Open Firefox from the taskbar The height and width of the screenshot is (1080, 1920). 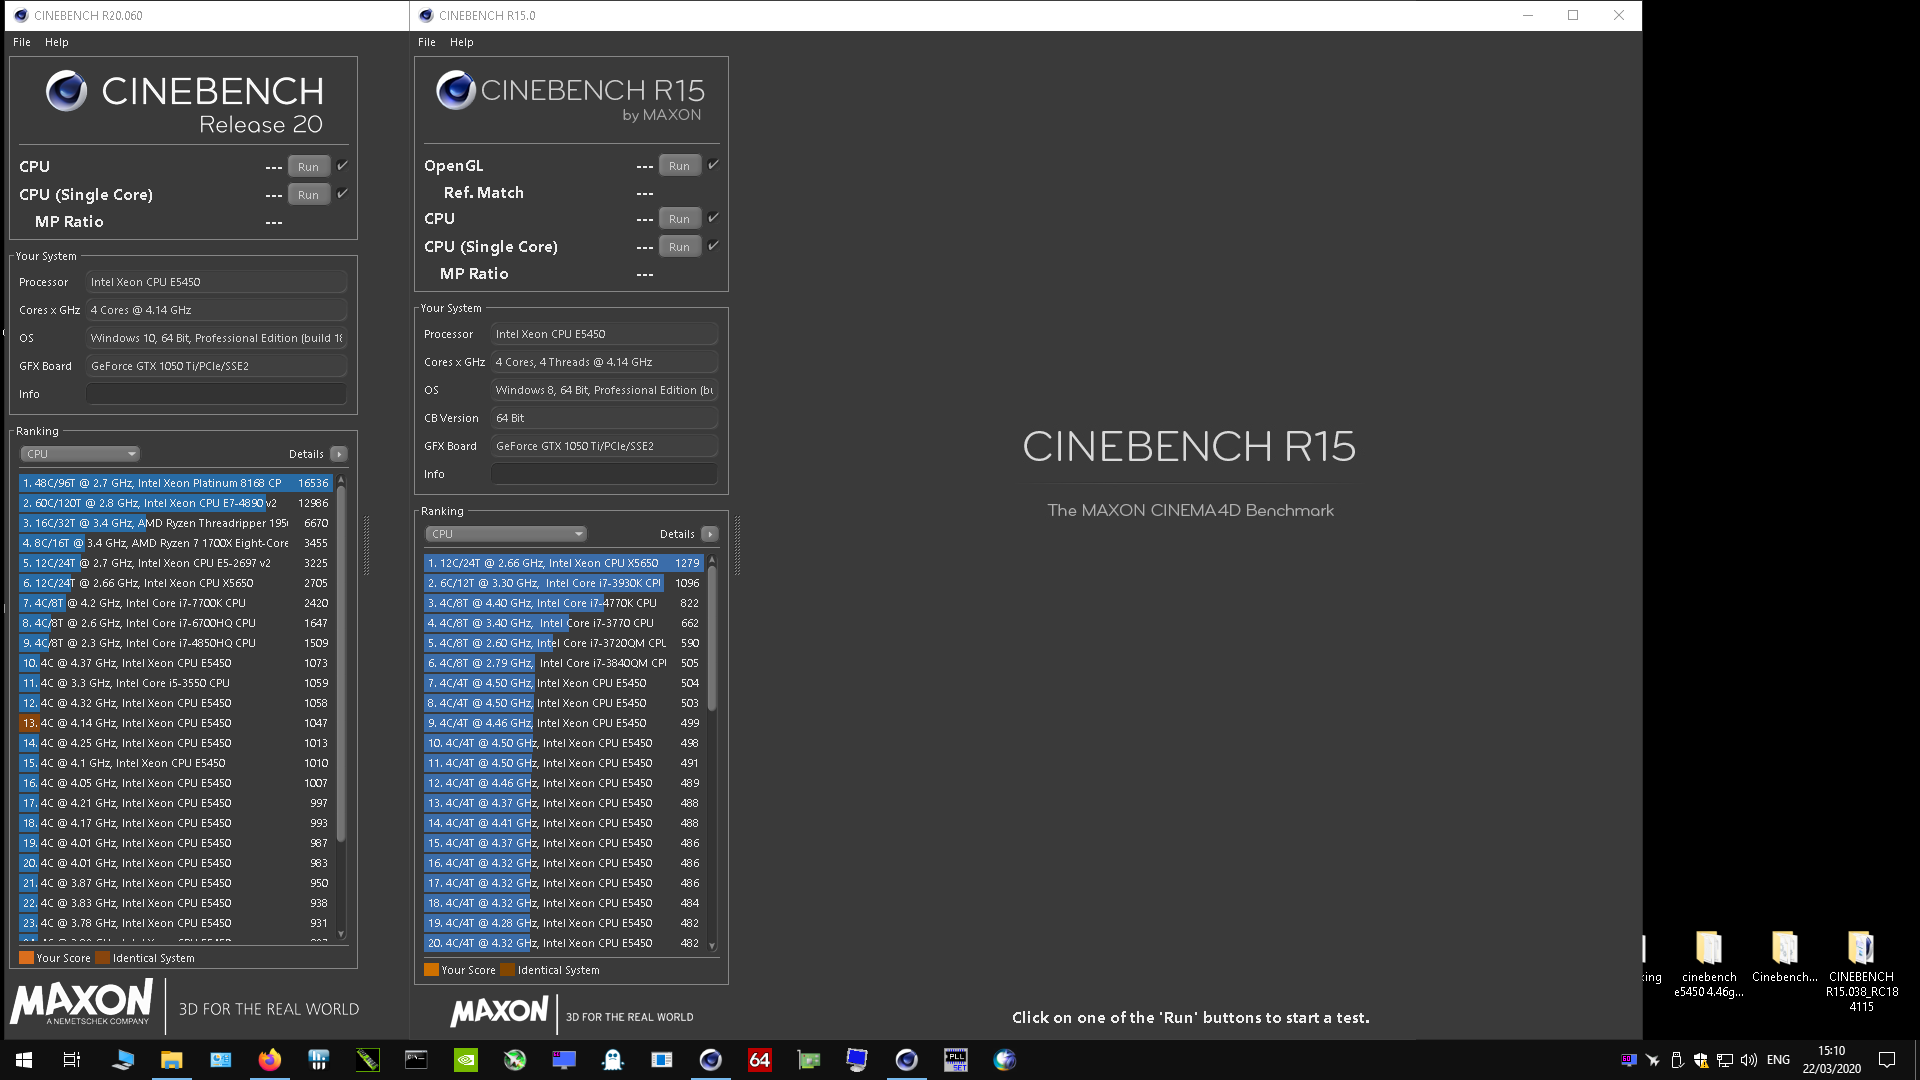pos(270,1060)
